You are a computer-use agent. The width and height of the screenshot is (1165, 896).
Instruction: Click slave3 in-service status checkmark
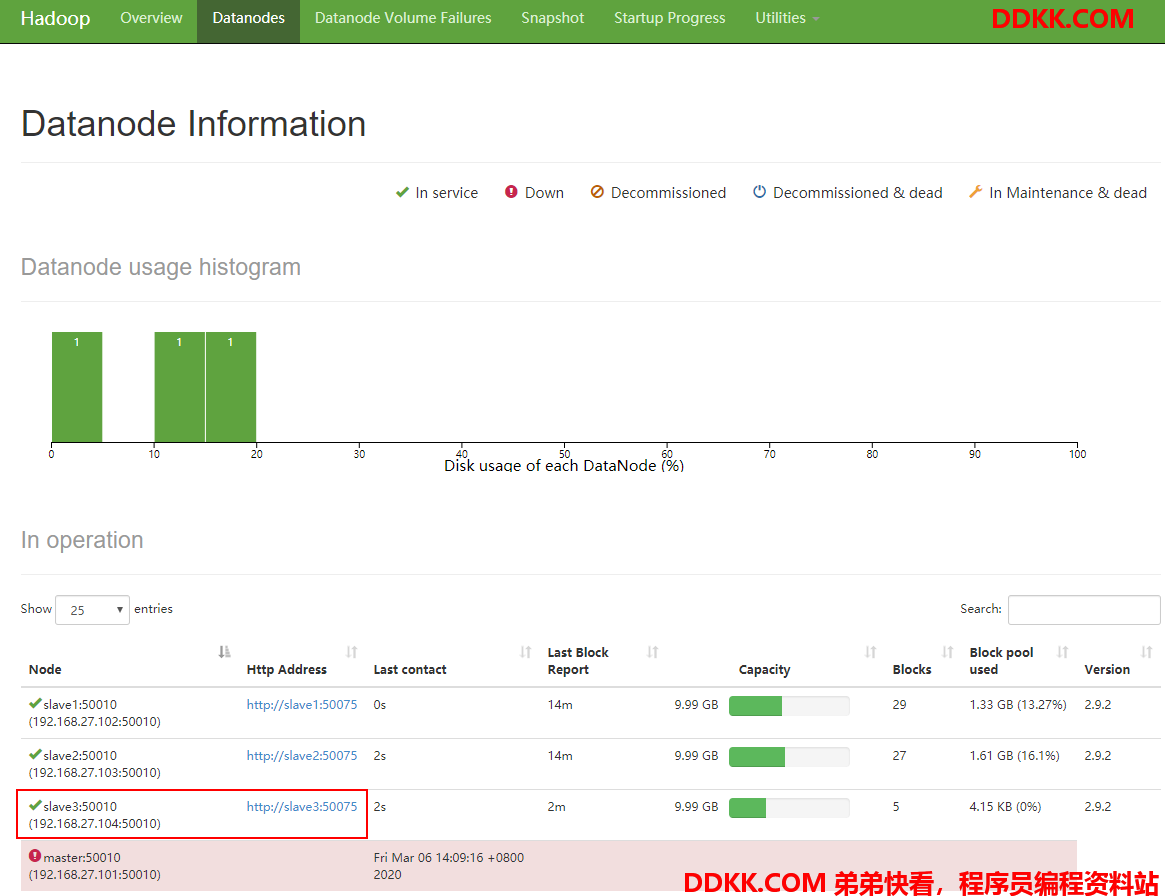click(35, 805)
